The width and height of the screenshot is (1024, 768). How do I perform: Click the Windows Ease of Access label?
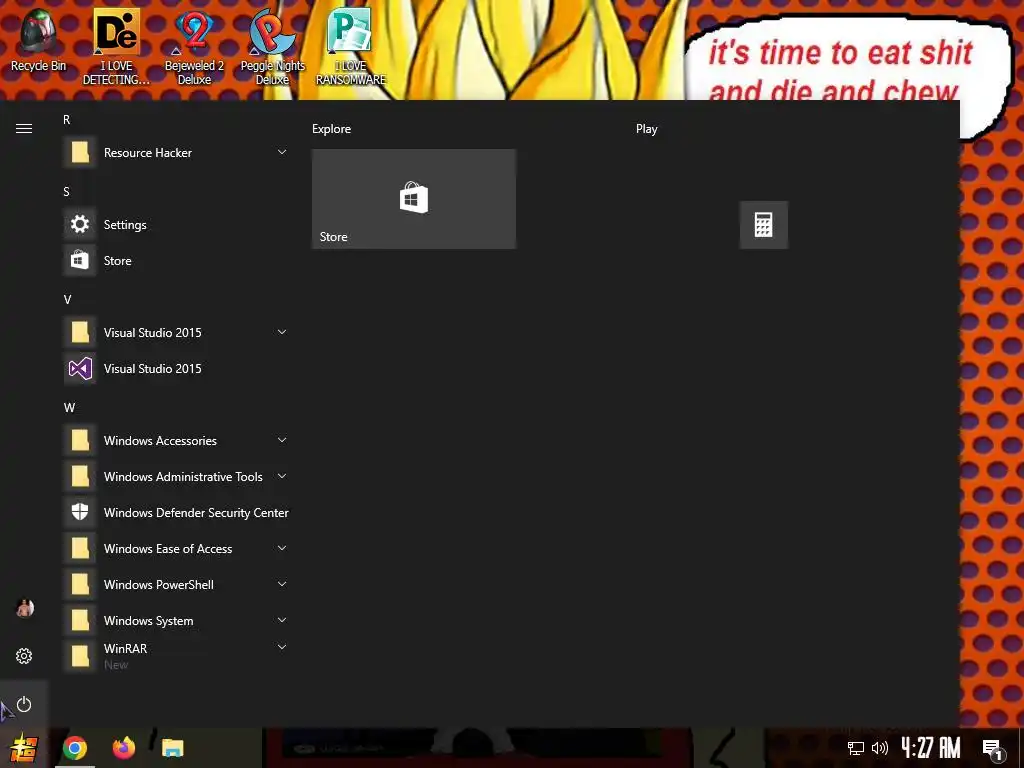click(168, 549)
